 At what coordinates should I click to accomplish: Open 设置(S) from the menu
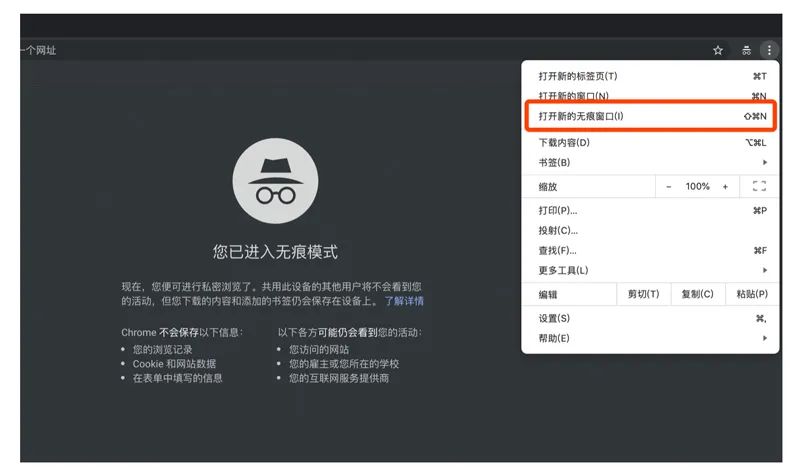coord(650,318)
